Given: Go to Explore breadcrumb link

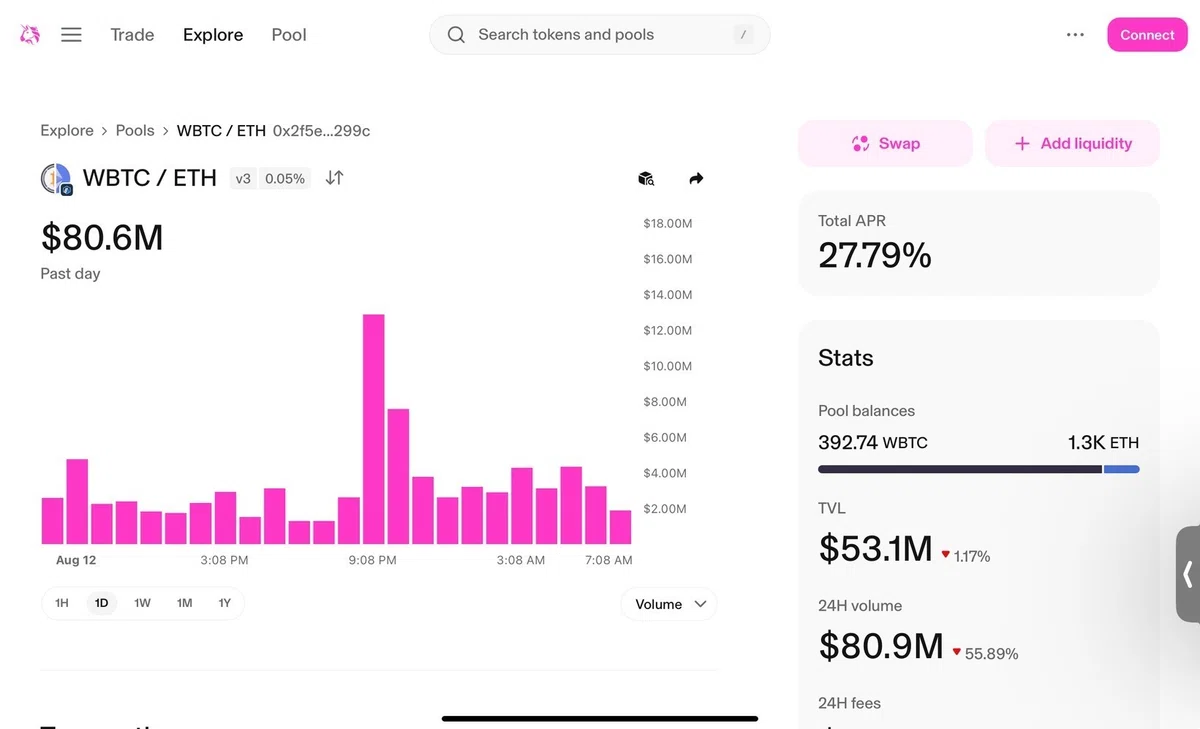Looking at the screenshot, I should pos(67,131).
